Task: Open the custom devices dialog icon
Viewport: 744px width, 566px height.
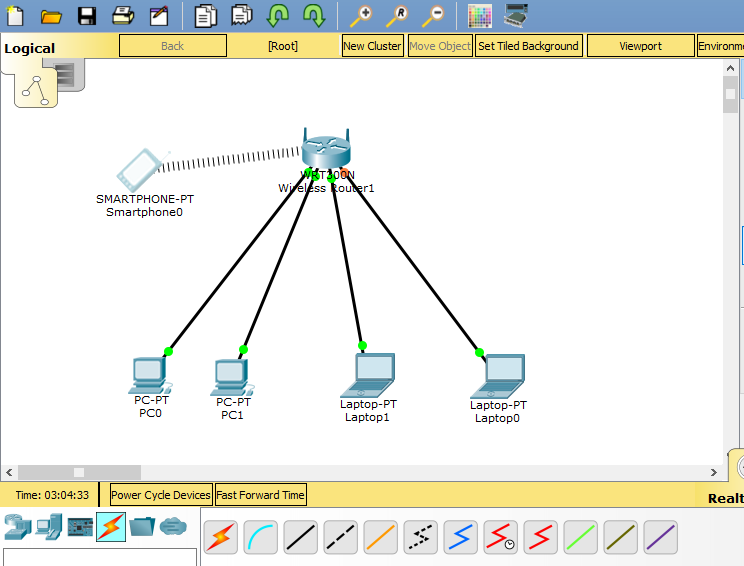Action: [x=516, y=16]
